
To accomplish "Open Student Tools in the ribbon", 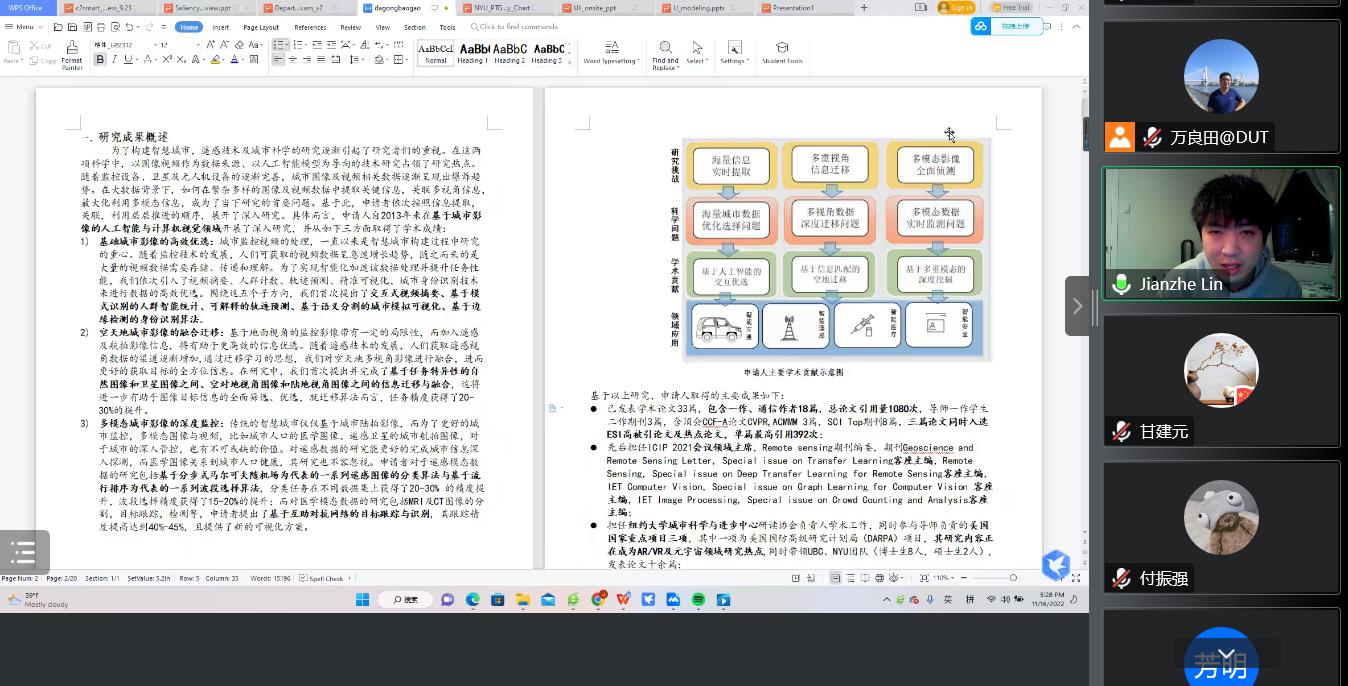I will (782, 53).
